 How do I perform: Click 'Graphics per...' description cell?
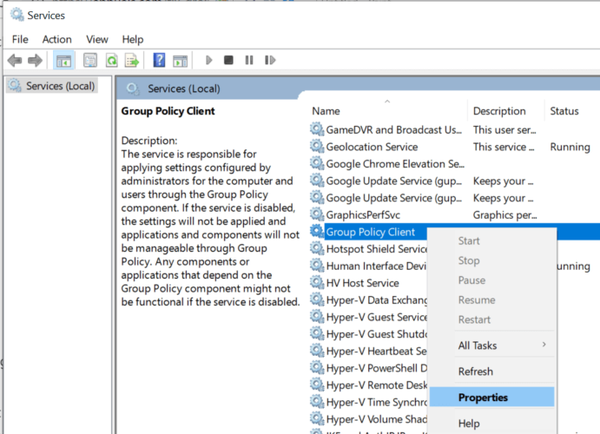pyautogui.click(x=505, y=215)
